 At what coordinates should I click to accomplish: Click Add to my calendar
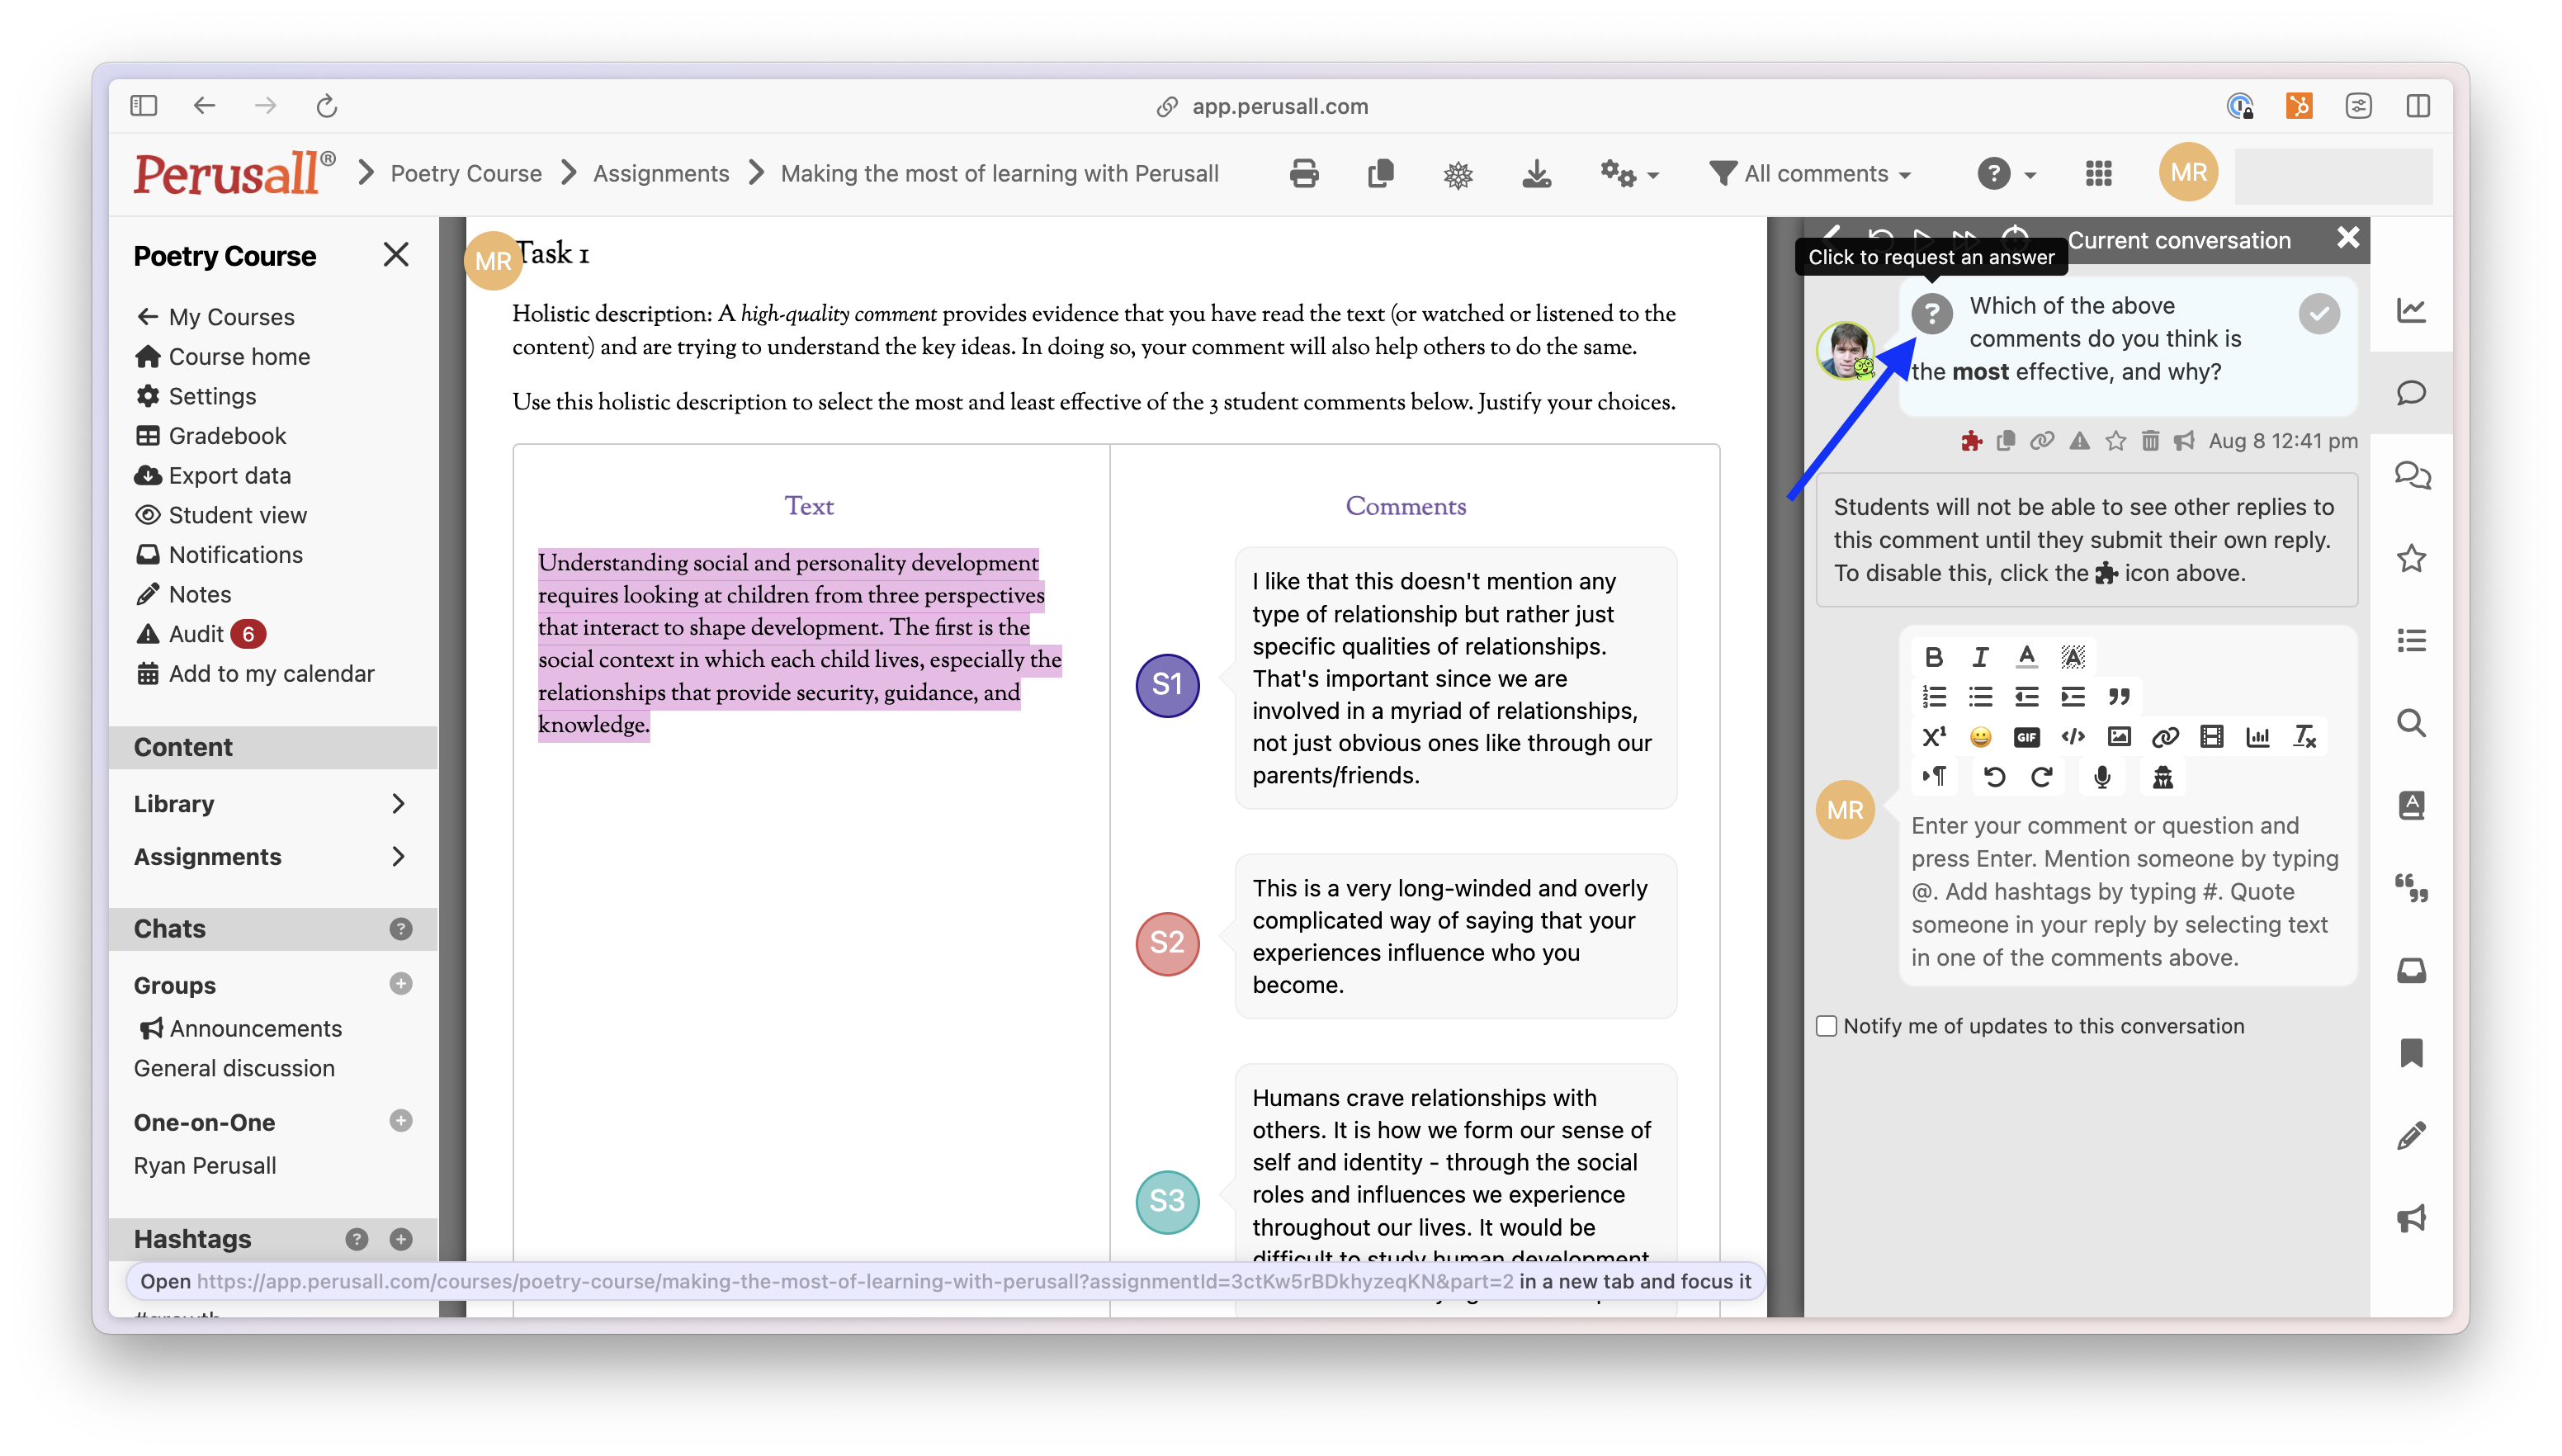pyautogui.click(x=270, y=673)
